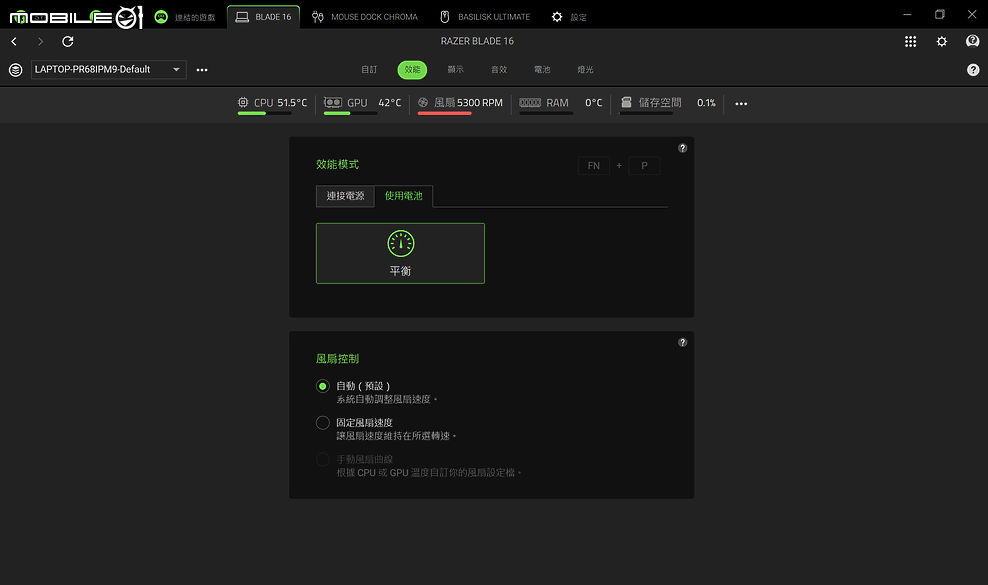Select fixed fan speed option
The image size is (988, 585).
pyautogui.click(x=323, y=422)
